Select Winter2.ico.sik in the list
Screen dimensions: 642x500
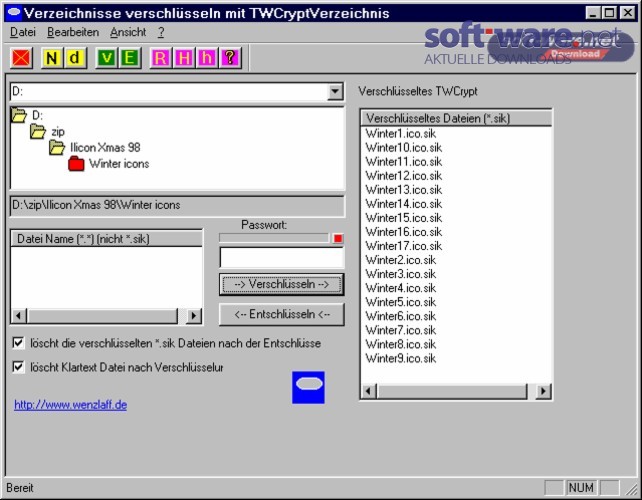(401, 260)
